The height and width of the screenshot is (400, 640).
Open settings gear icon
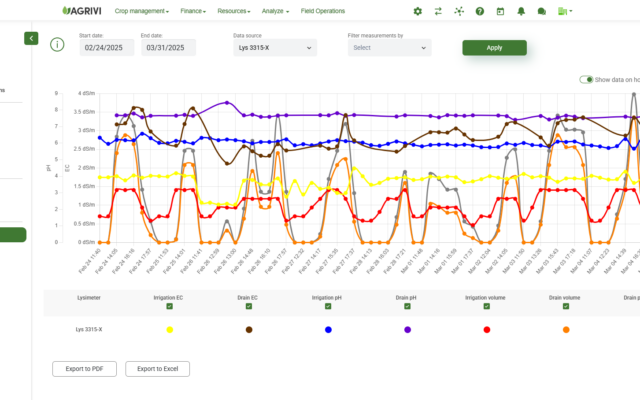[418, 11]
